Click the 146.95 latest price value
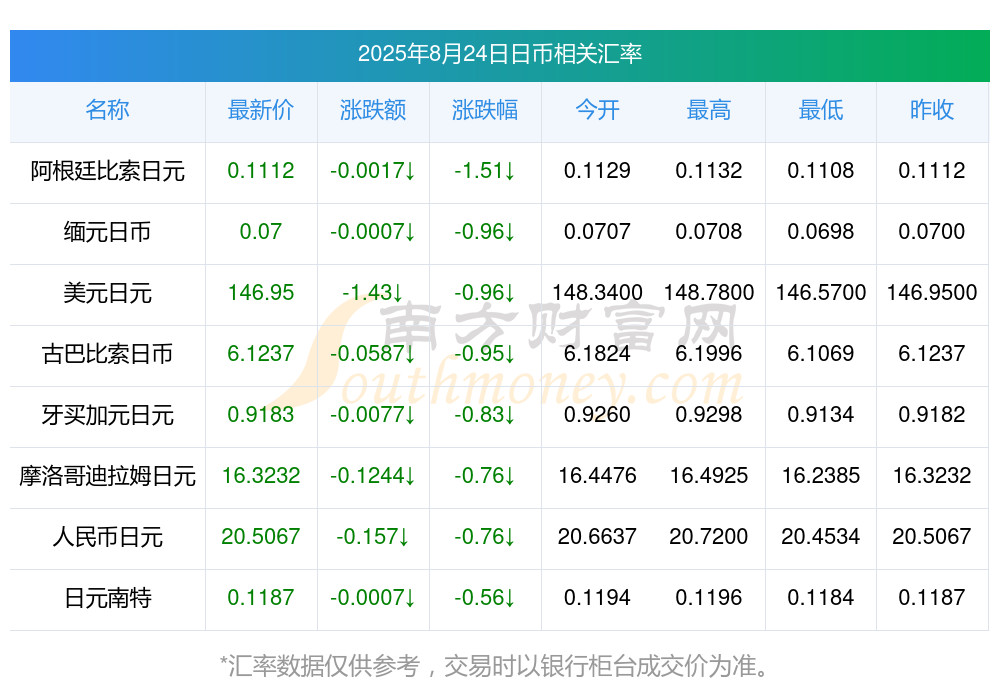1000x698 pixels. pos(261,293)
